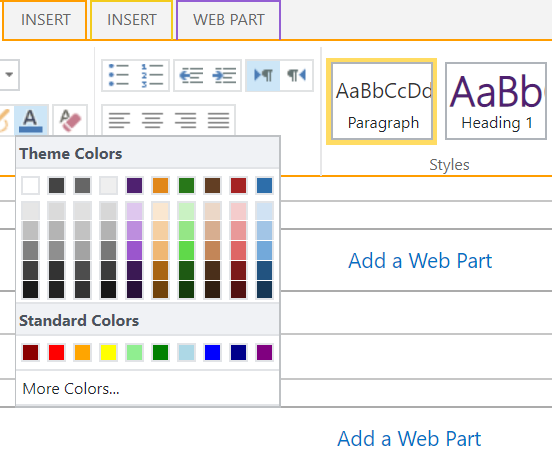The height and width of the screenshot is (457, 552).
Task: Click the lower Add a Web Part link
Action: (409, 439)
